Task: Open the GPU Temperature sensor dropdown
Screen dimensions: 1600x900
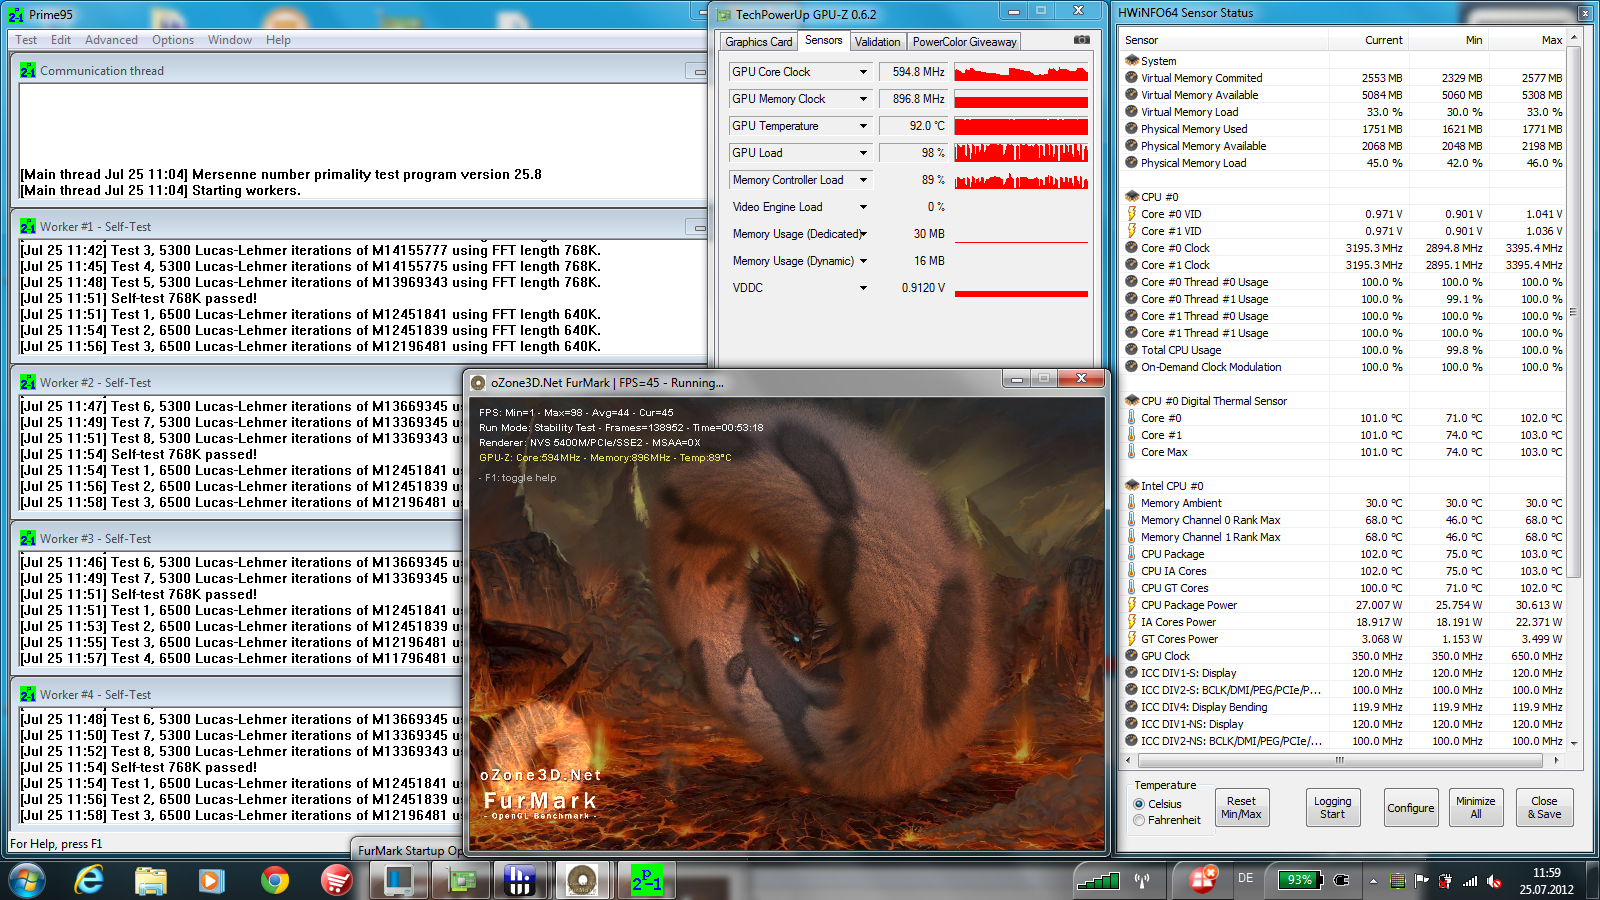Action: [863, 126]
